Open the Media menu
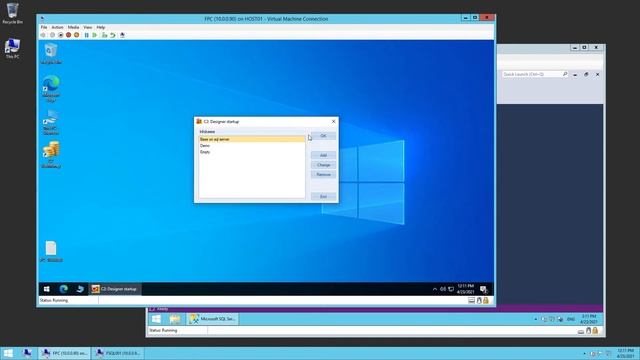The image size is (640, 360). [x=73, y=27]
